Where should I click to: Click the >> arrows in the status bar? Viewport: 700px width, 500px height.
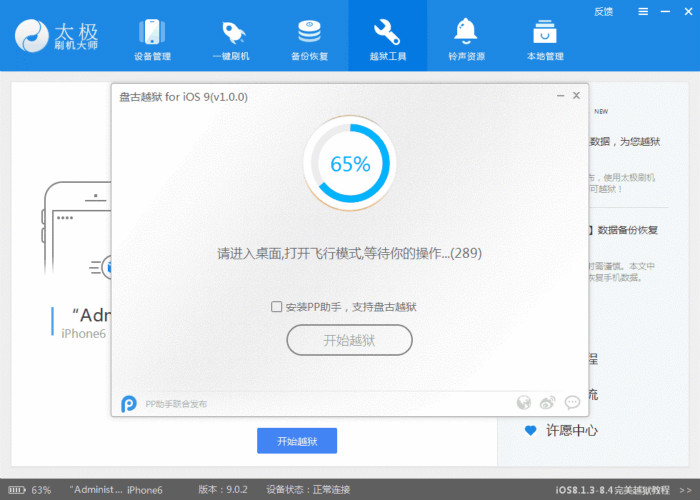(685, 490)
